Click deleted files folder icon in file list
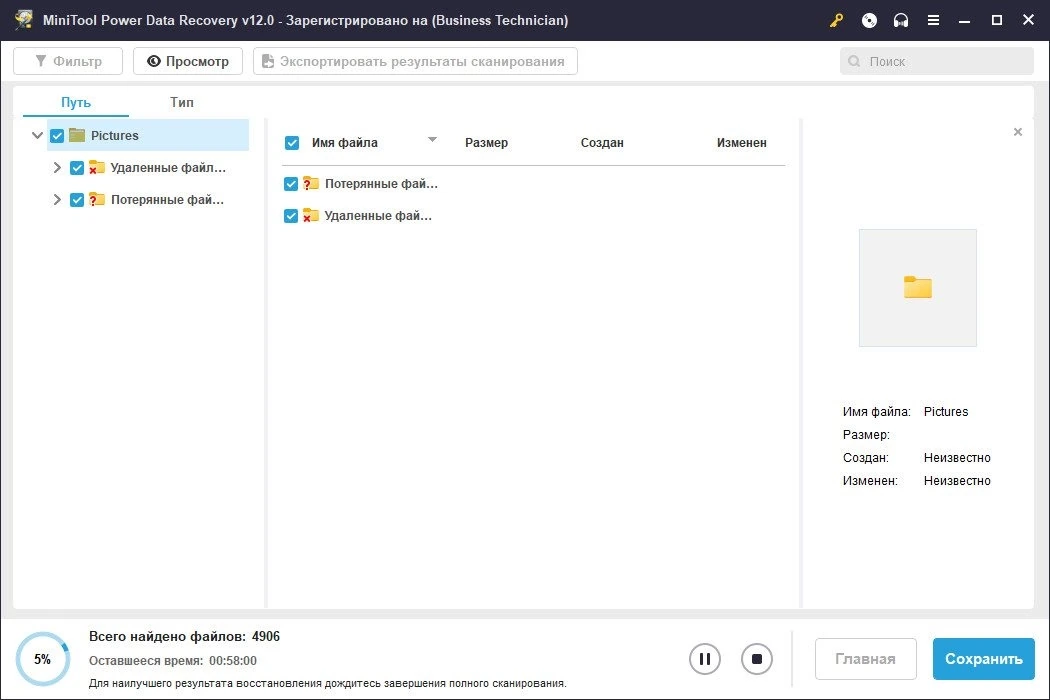Screen dimensions: 1050x700 point(311,216)
